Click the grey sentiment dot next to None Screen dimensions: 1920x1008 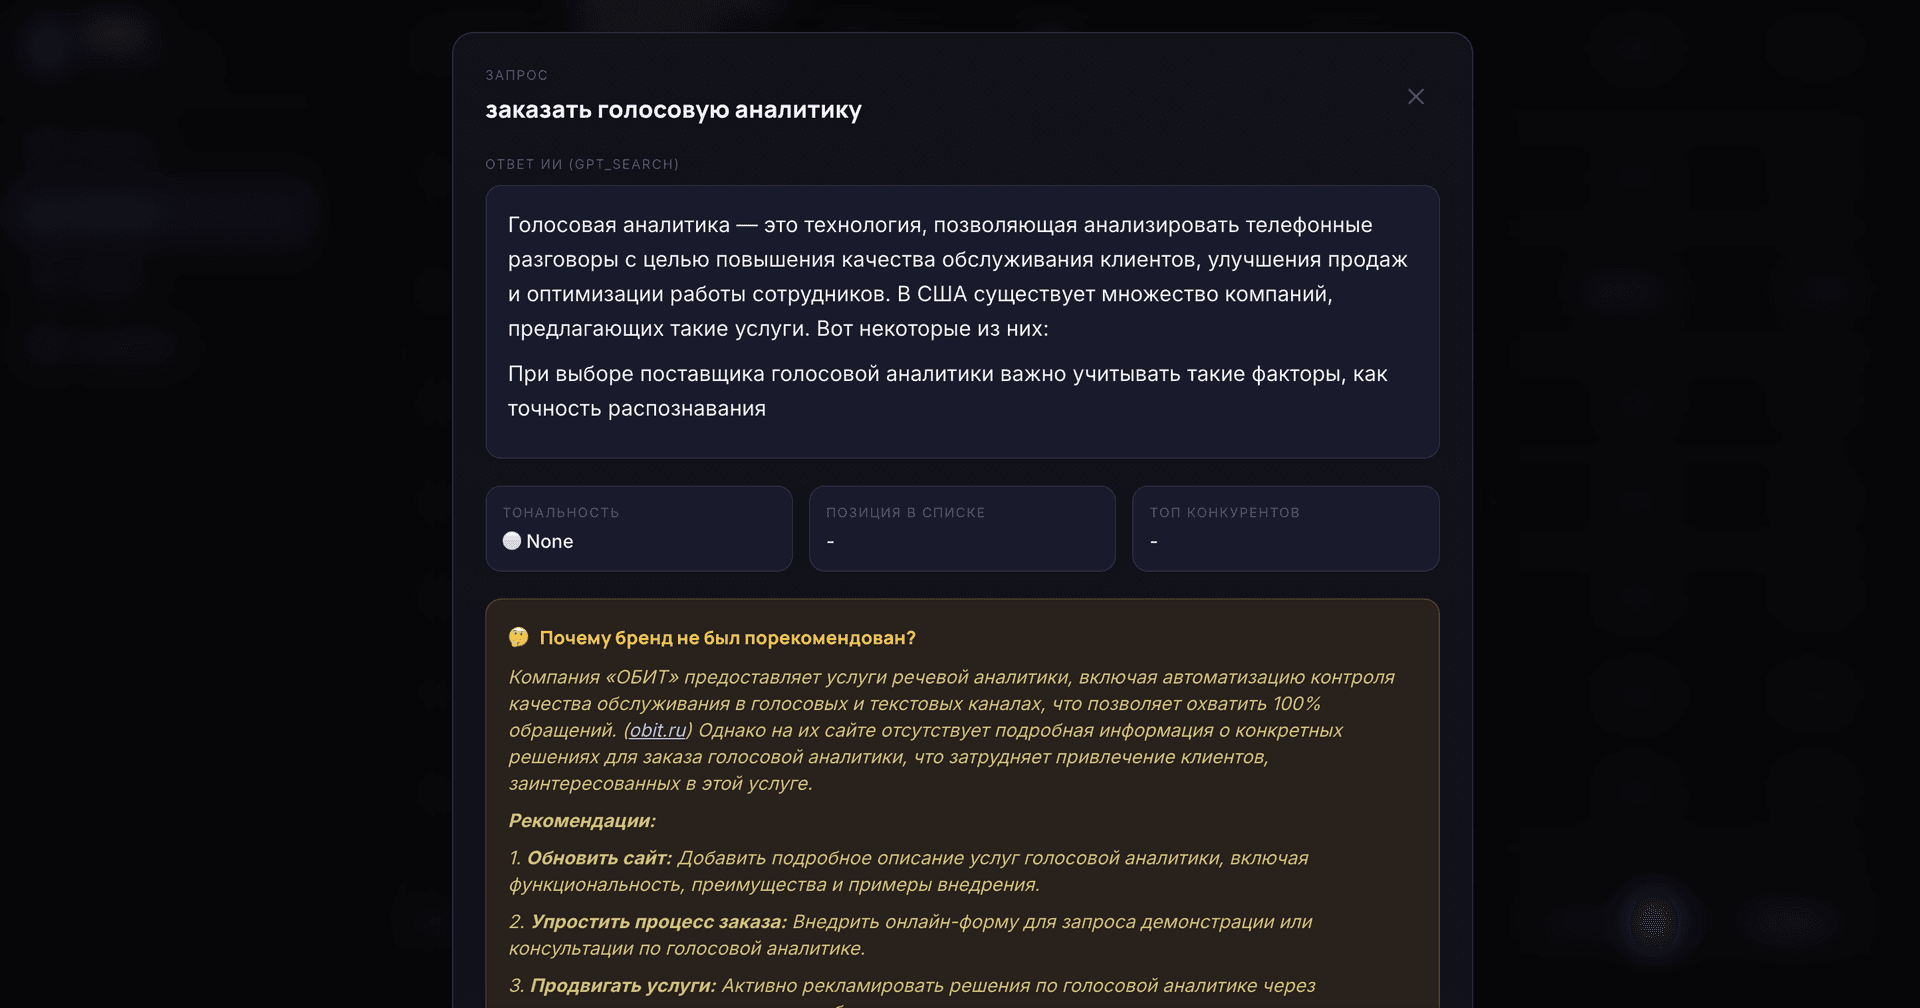point(513,541)
